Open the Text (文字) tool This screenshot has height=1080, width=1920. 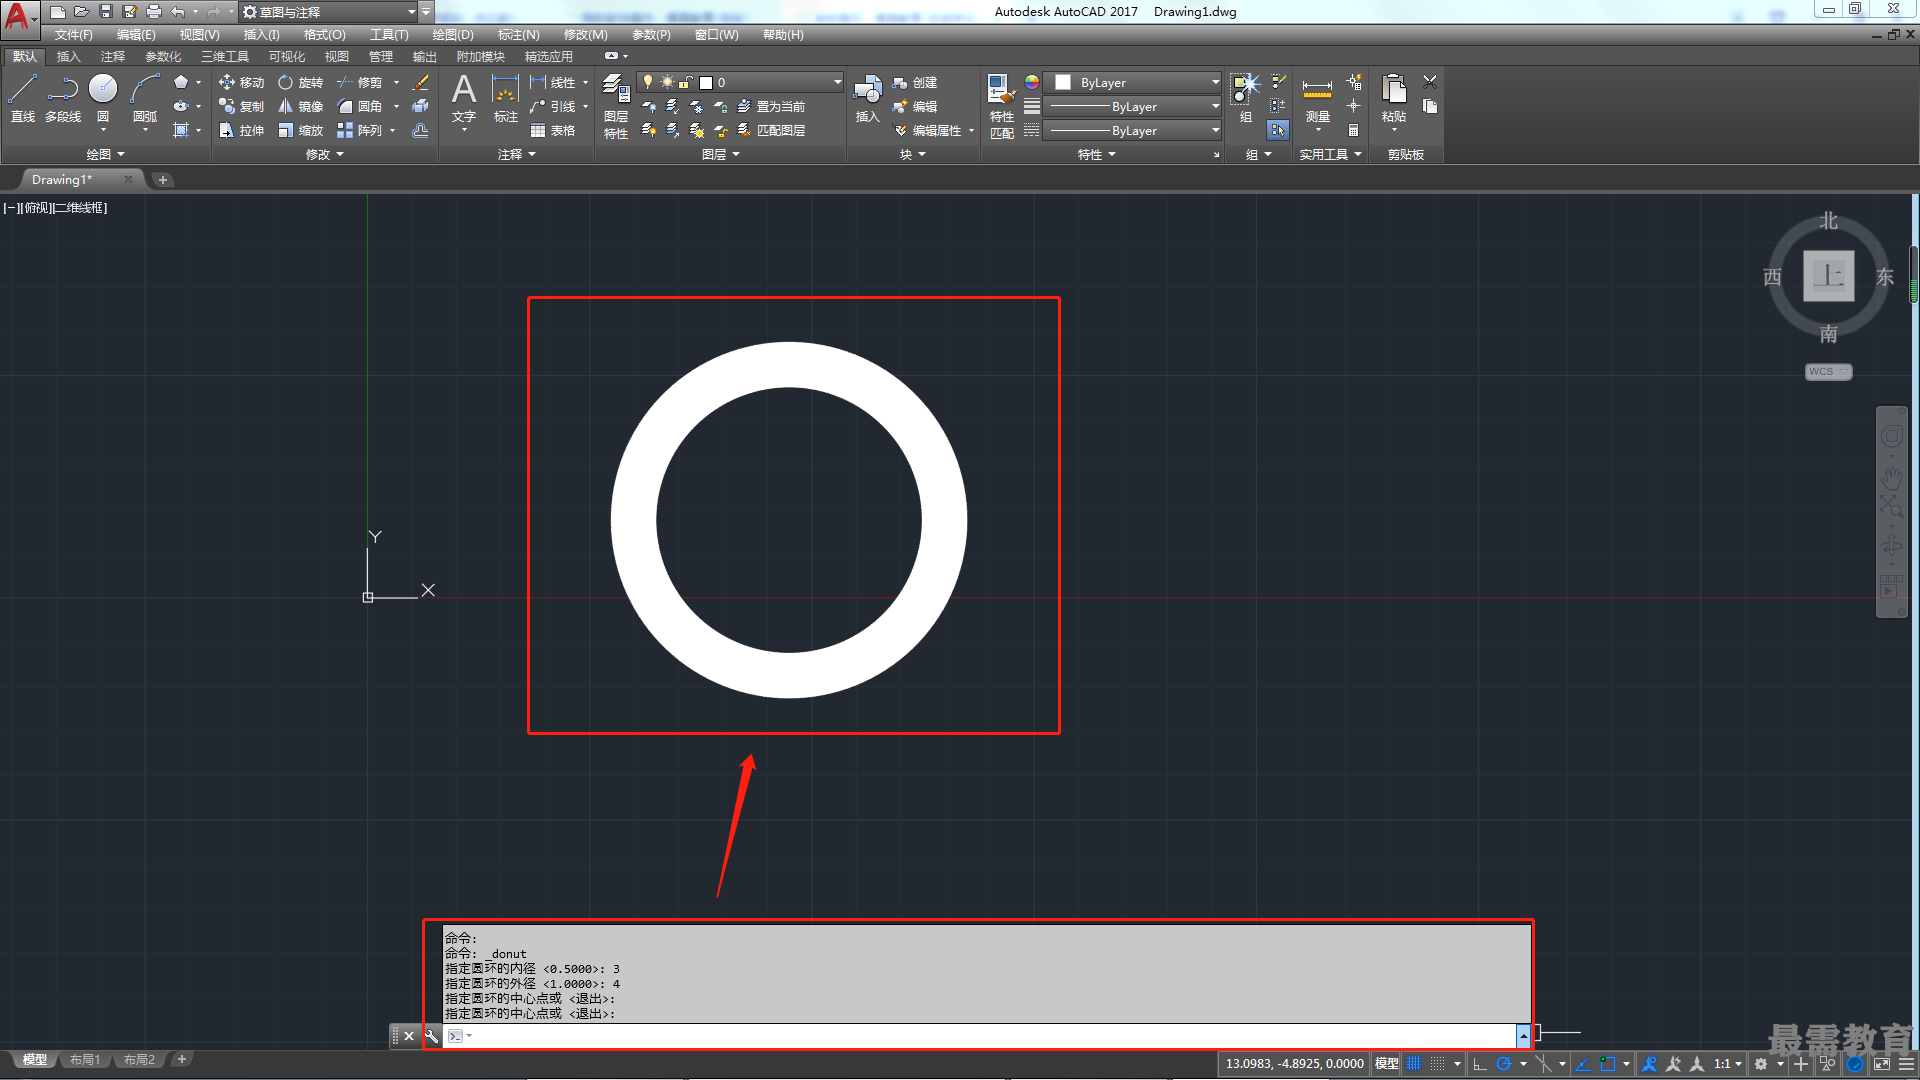tap(464, 98)
